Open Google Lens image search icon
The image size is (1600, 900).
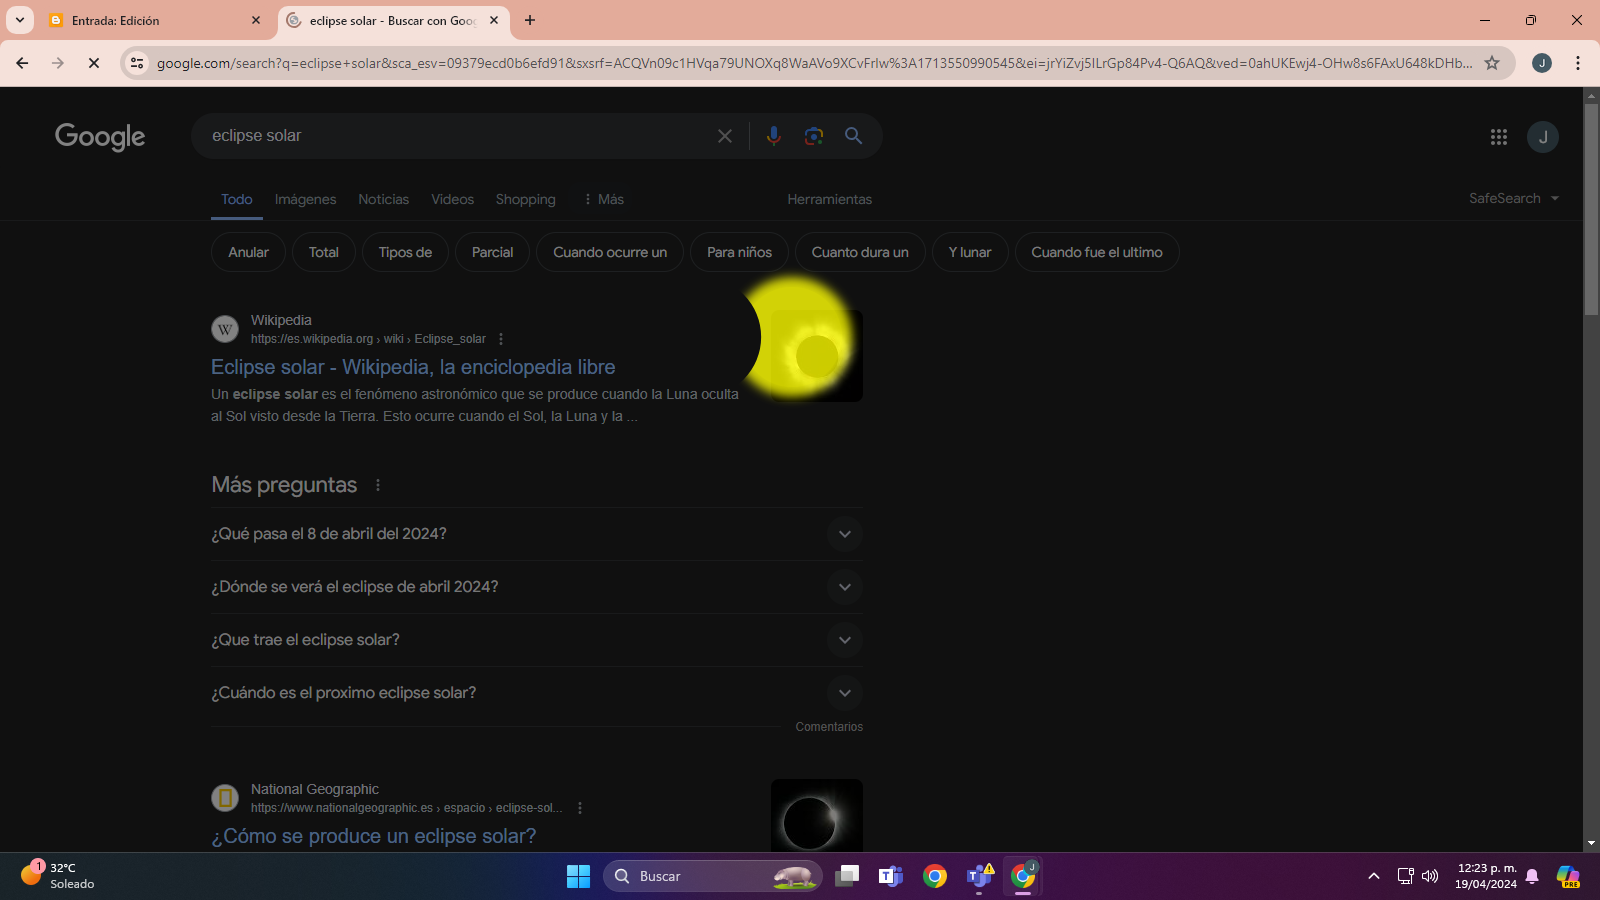click(814, 136)
